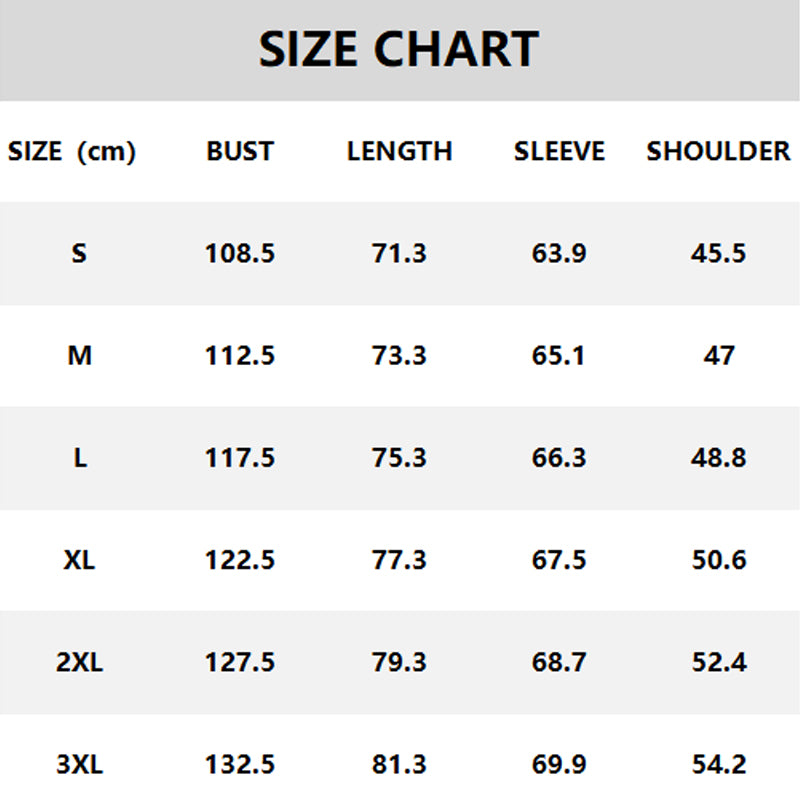Click the 108.5 bust value
This screenshot has height=800, width=800.
tap(240, 254)
